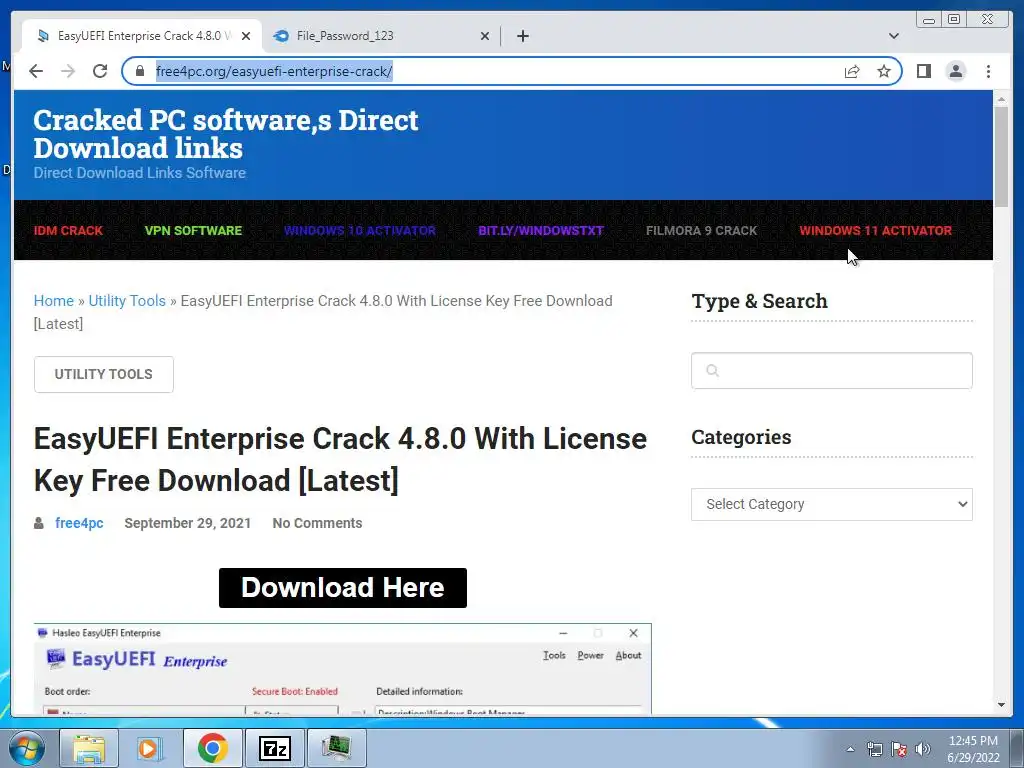Open Action Center flag icon
Viewport: 1024px width, 768px height.
pos(899,749)
